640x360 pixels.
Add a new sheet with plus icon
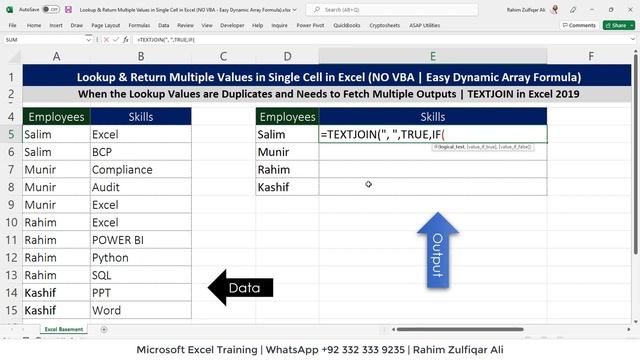[104, 329]
